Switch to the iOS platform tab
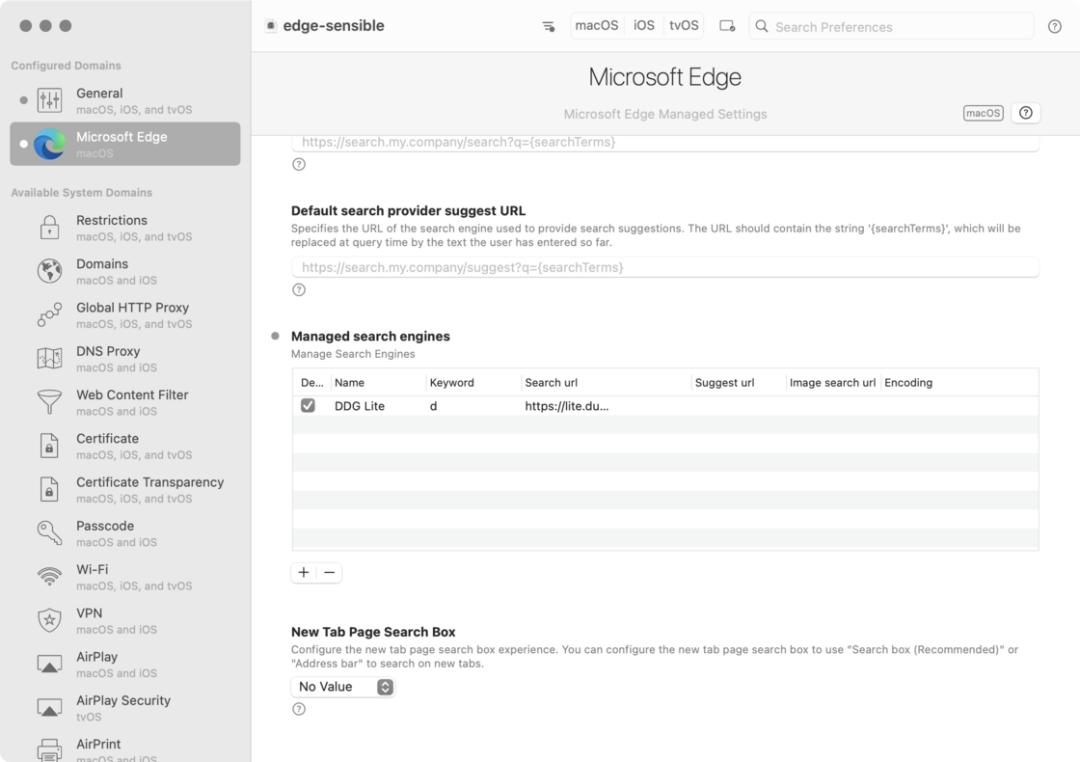This screenshot has height=762, width=1080. point(644,26)
